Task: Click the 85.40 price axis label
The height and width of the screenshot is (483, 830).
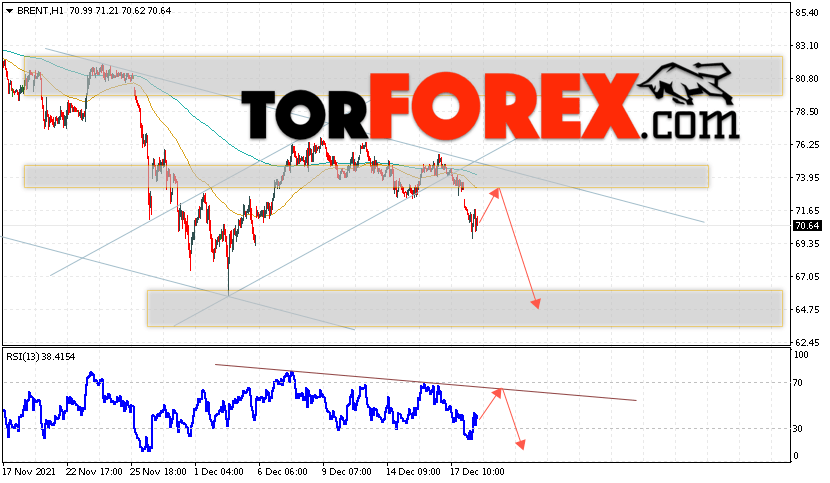Action: [x=807, y=13]
